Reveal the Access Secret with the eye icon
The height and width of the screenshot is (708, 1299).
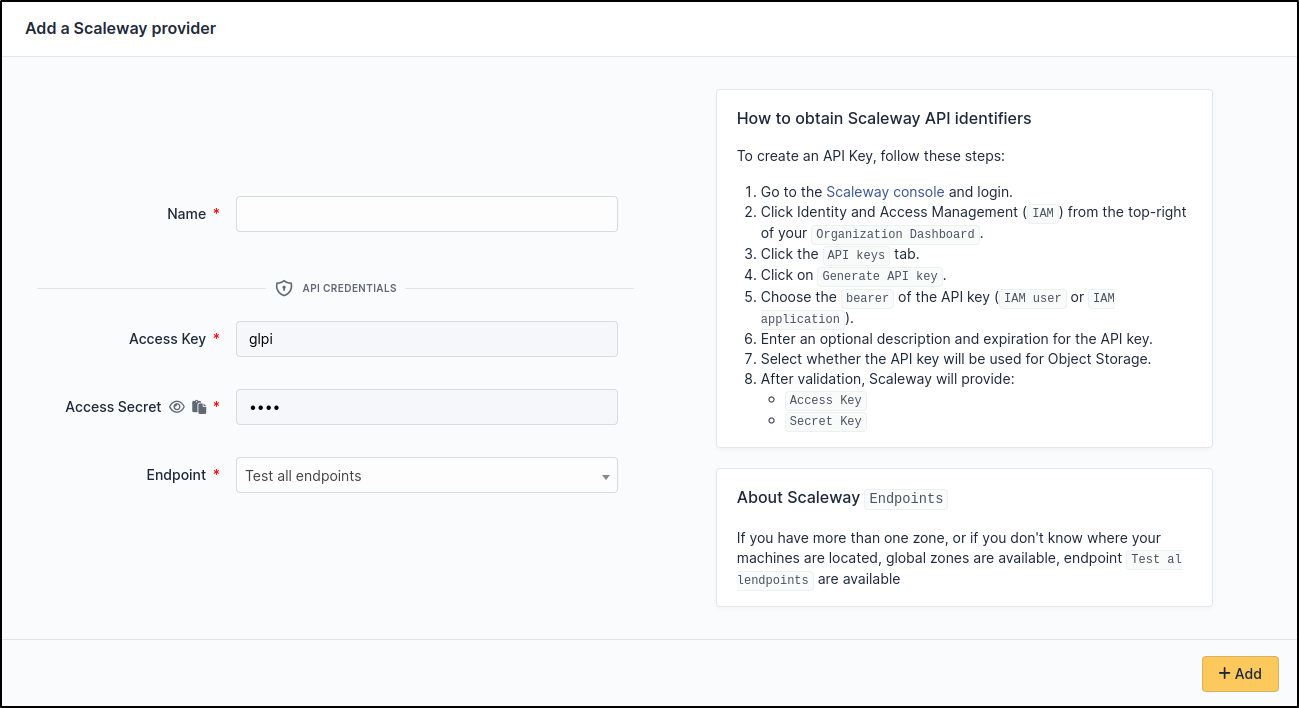(177, 407)
